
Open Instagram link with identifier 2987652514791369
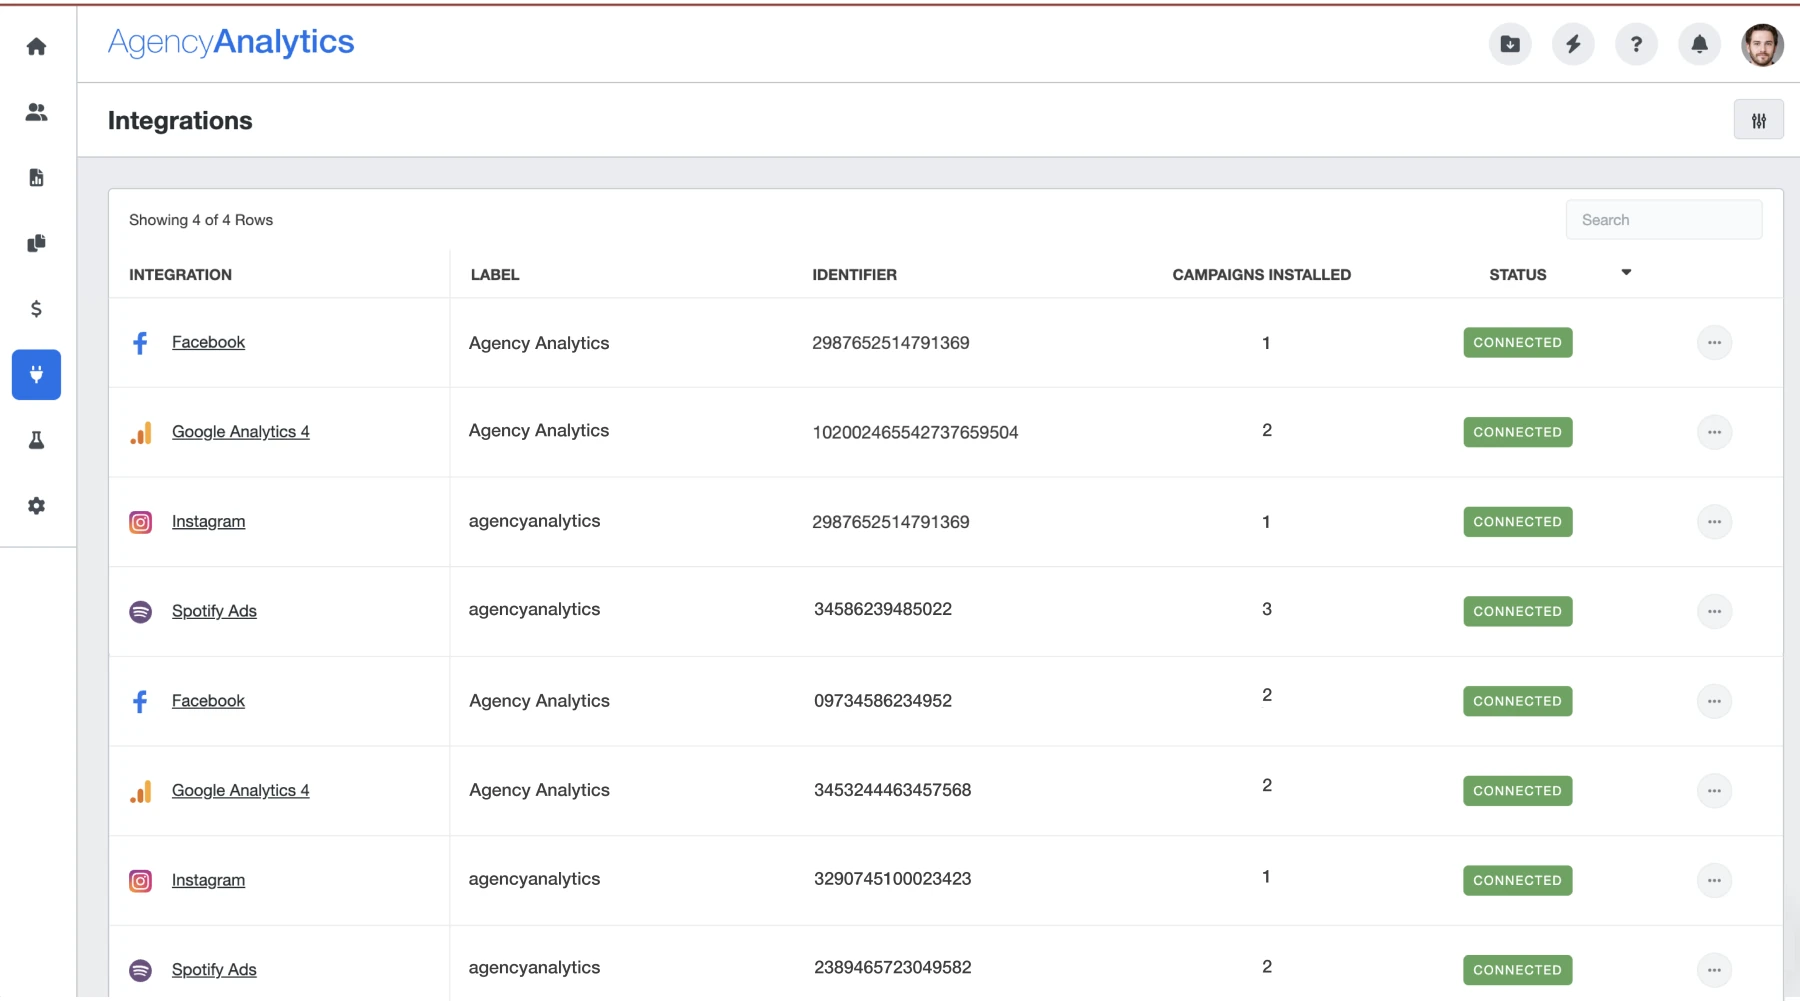[x=208, y=521]
